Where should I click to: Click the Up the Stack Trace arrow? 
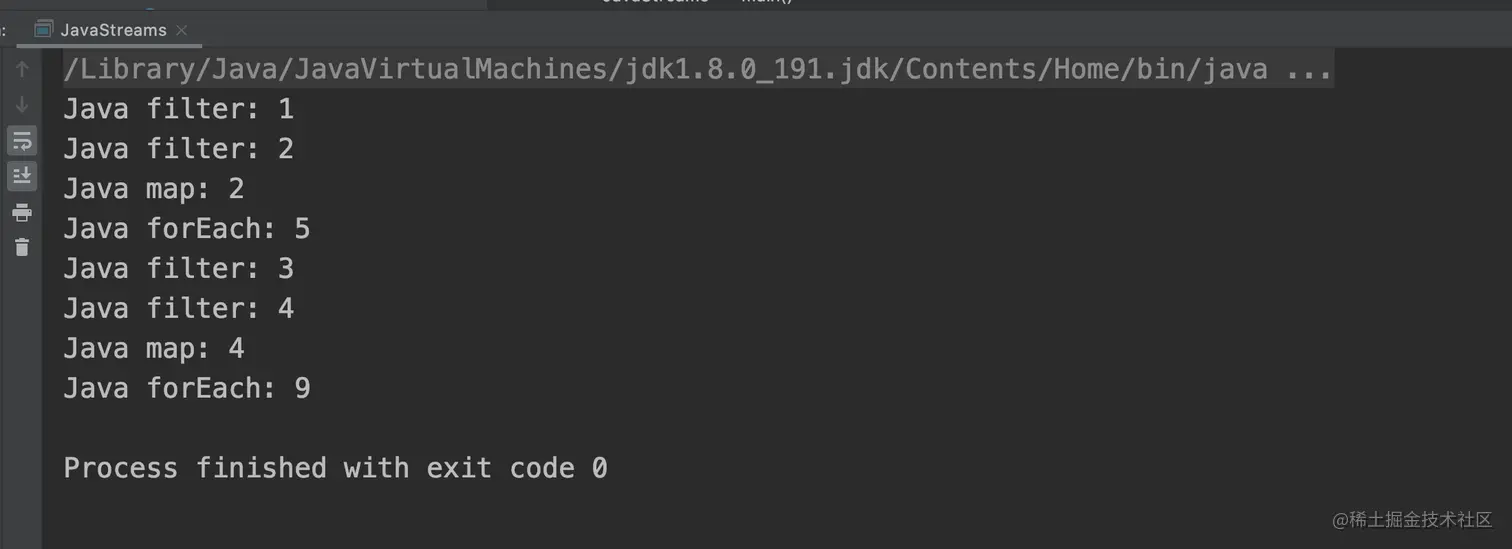click(22, 69)
